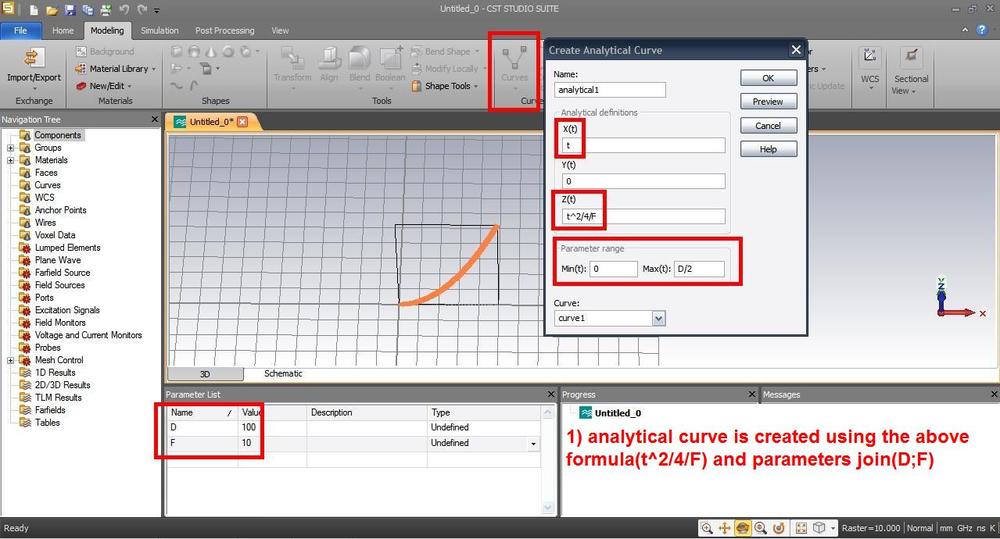Click OK in Create Analytical Curve dialog

tap(768, 78)
